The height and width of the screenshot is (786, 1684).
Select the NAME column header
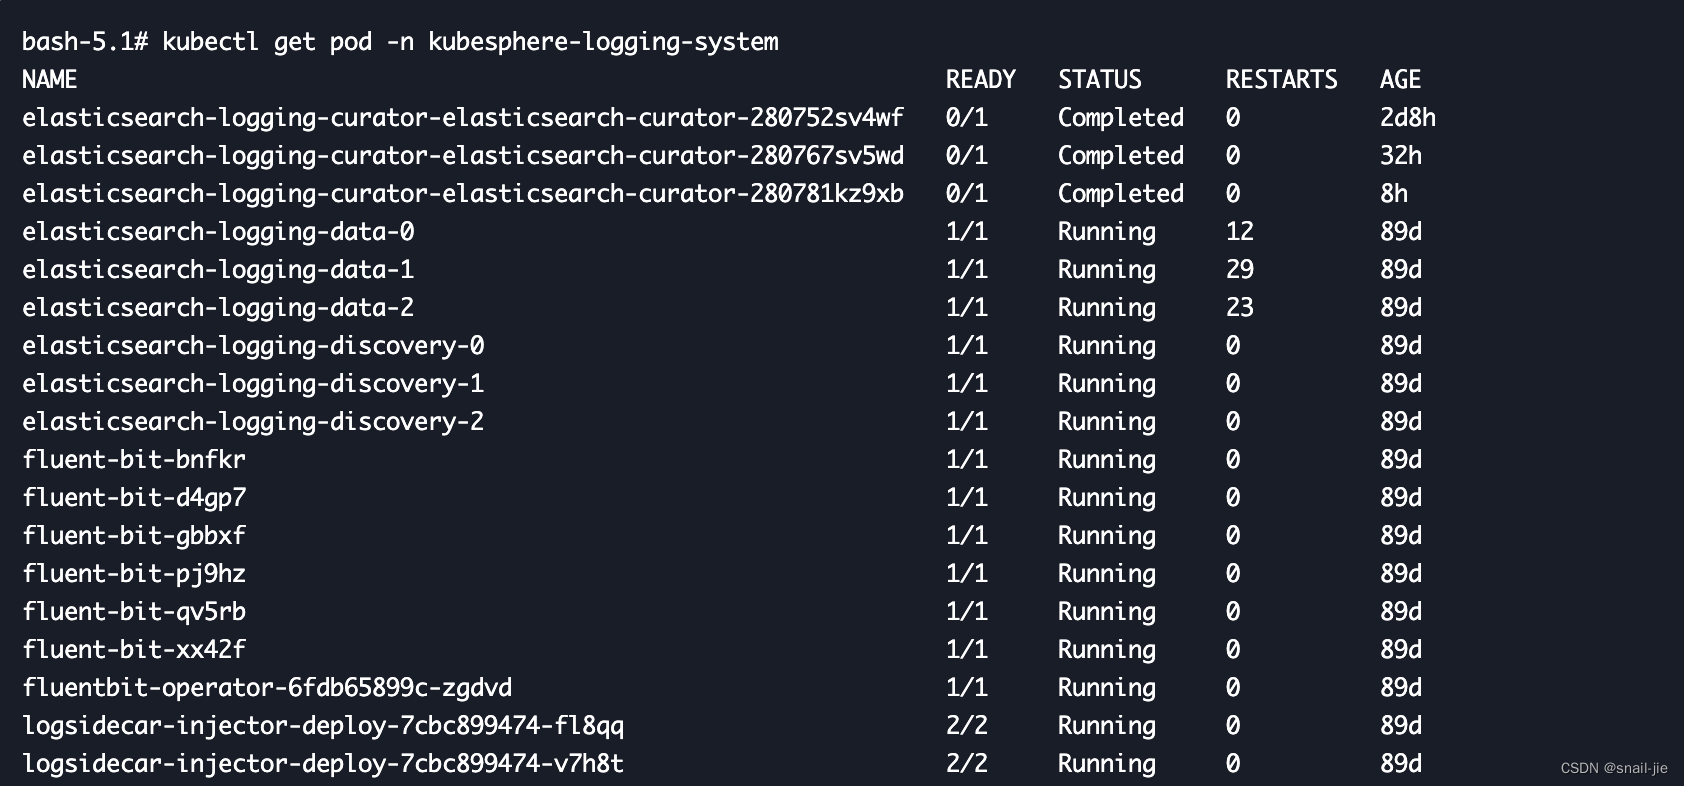[49, 80]
